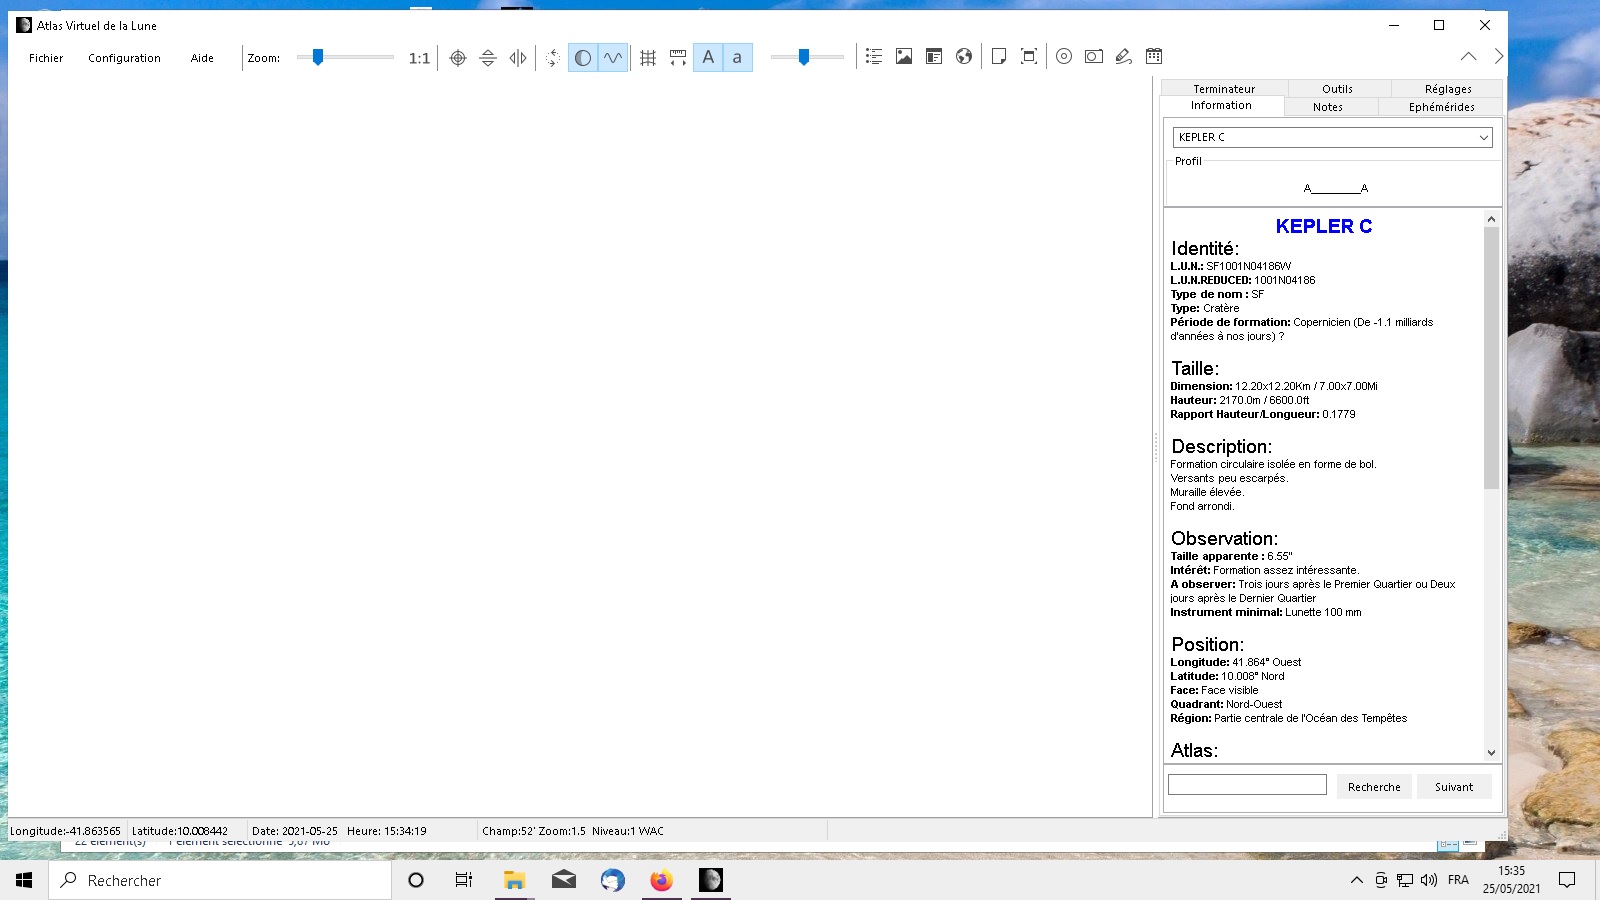Viewport: 1600px width, 900px height.
Task: Toggle the capital A labels button
Action: click(708, 58)
